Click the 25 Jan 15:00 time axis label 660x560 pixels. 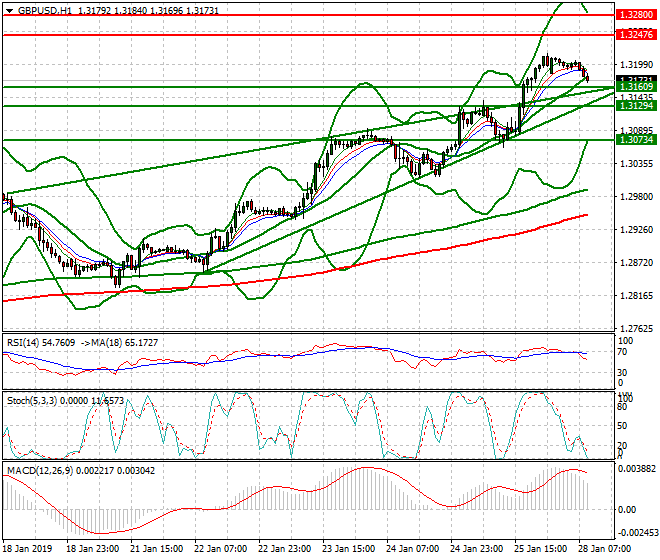pos(540,549)
